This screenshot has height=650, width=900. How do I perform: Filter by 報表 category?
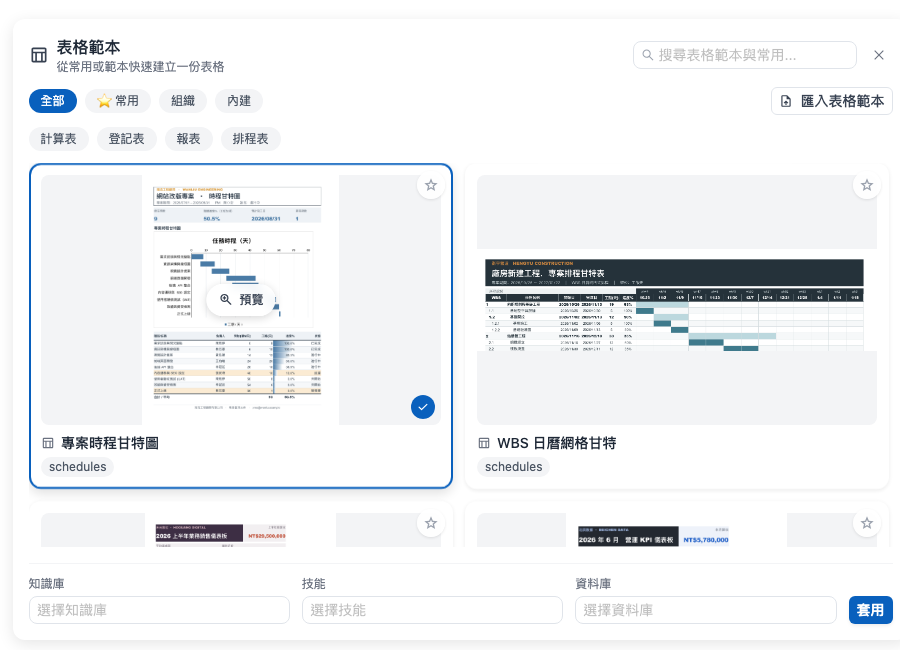pyautogui.click(x=188, y=139)
